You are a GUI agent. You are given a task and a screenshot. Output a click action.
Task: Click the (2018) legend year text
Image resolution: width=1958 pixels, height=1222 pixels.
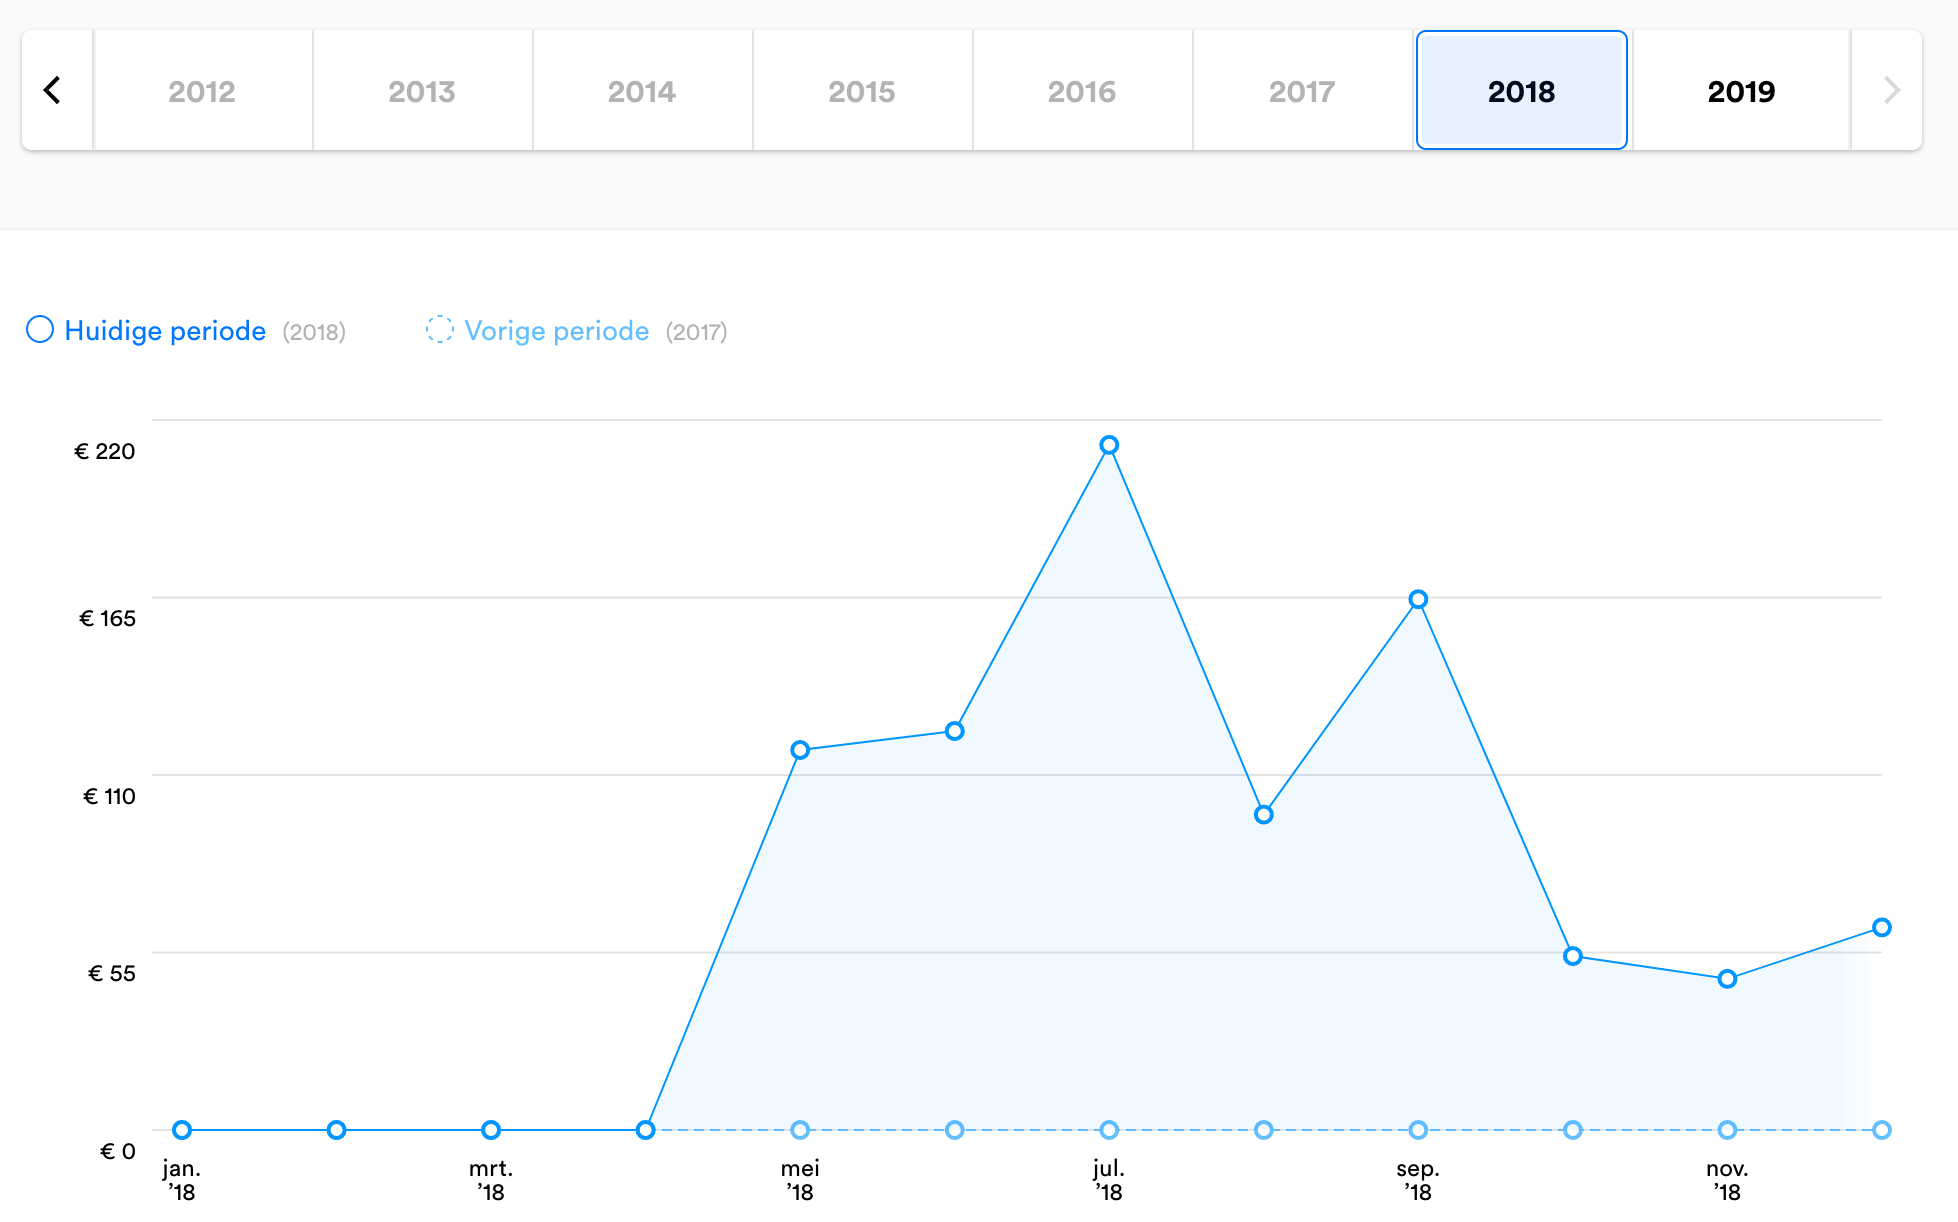coord(314,332)
